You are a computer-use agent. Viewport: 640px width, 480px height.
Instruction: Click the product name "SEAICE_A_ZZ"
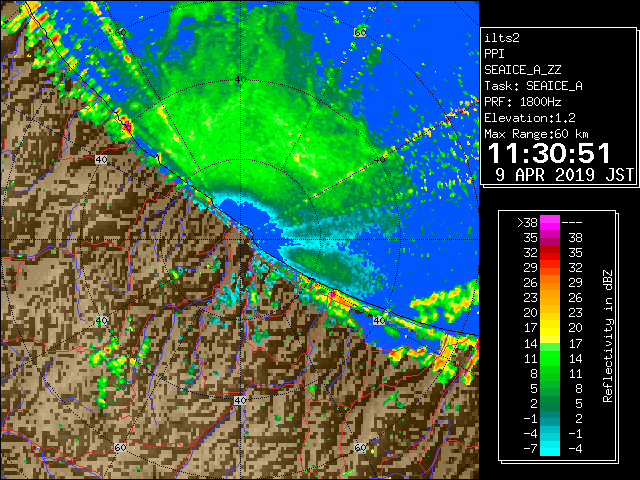click(522, 70)
